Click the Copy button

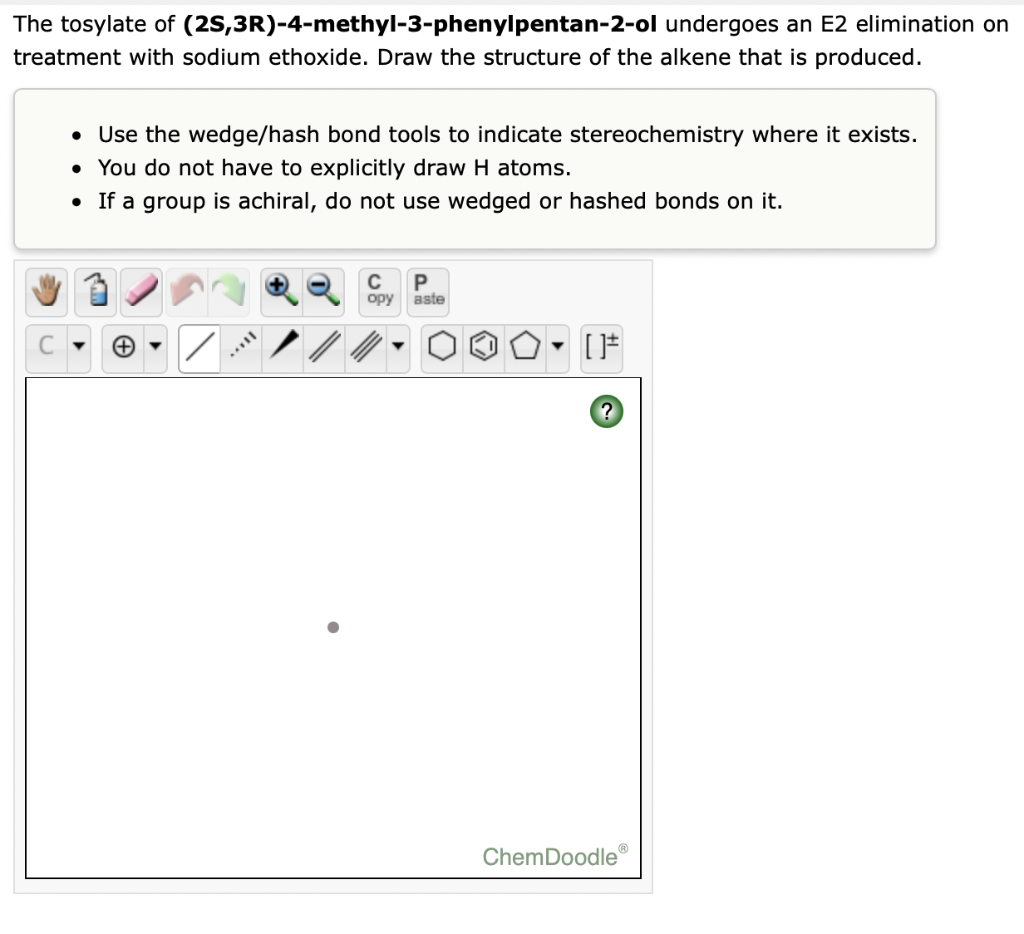pos(379,292)
